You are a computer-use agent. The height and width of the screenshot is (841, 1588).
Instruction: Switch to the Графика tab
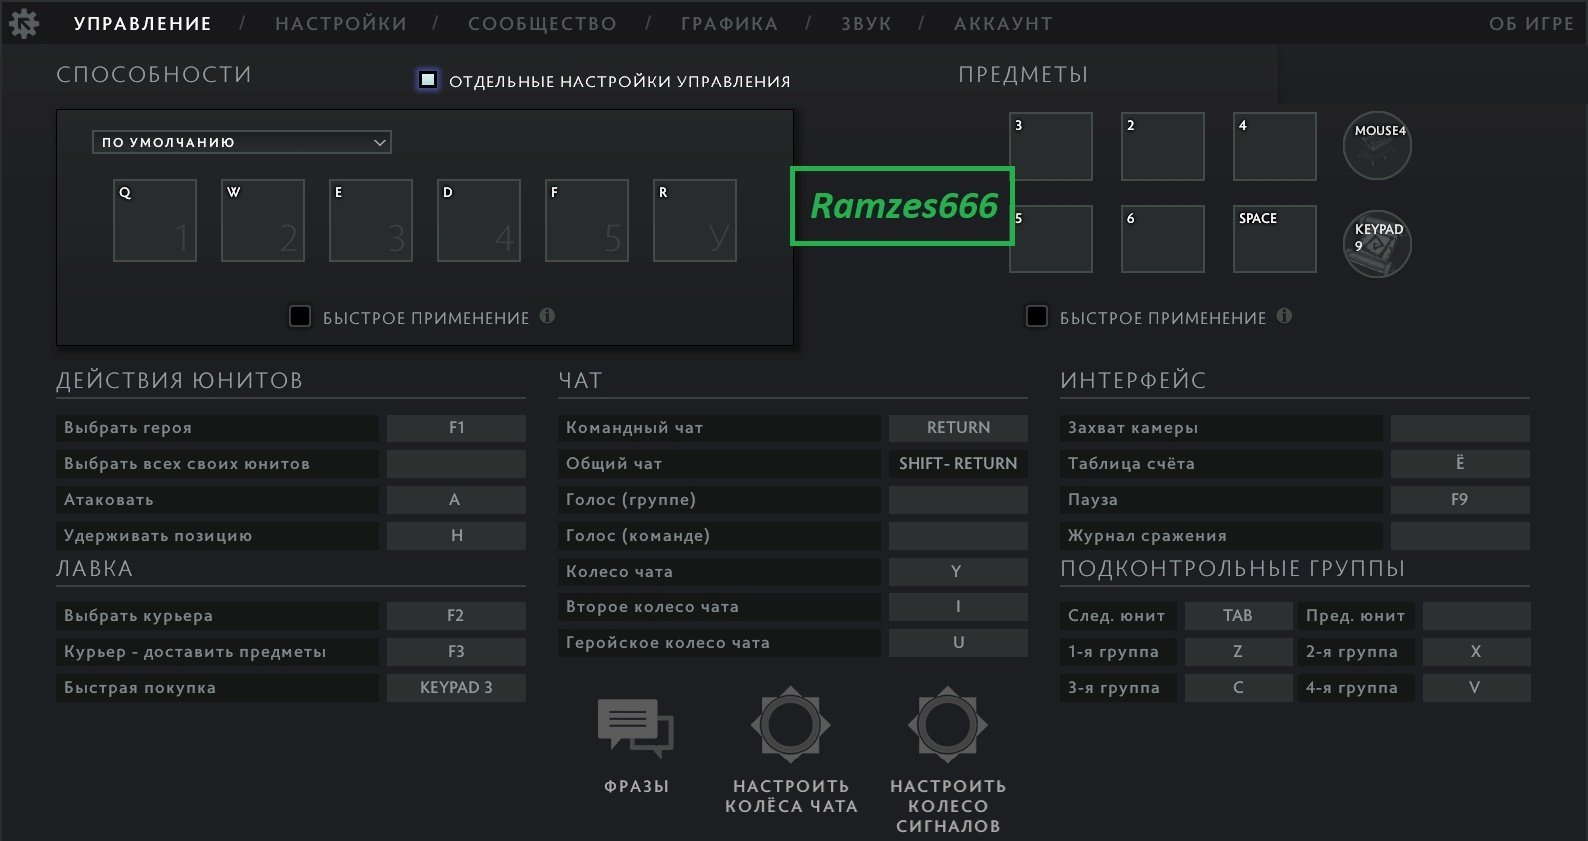(x=729, y=24)
